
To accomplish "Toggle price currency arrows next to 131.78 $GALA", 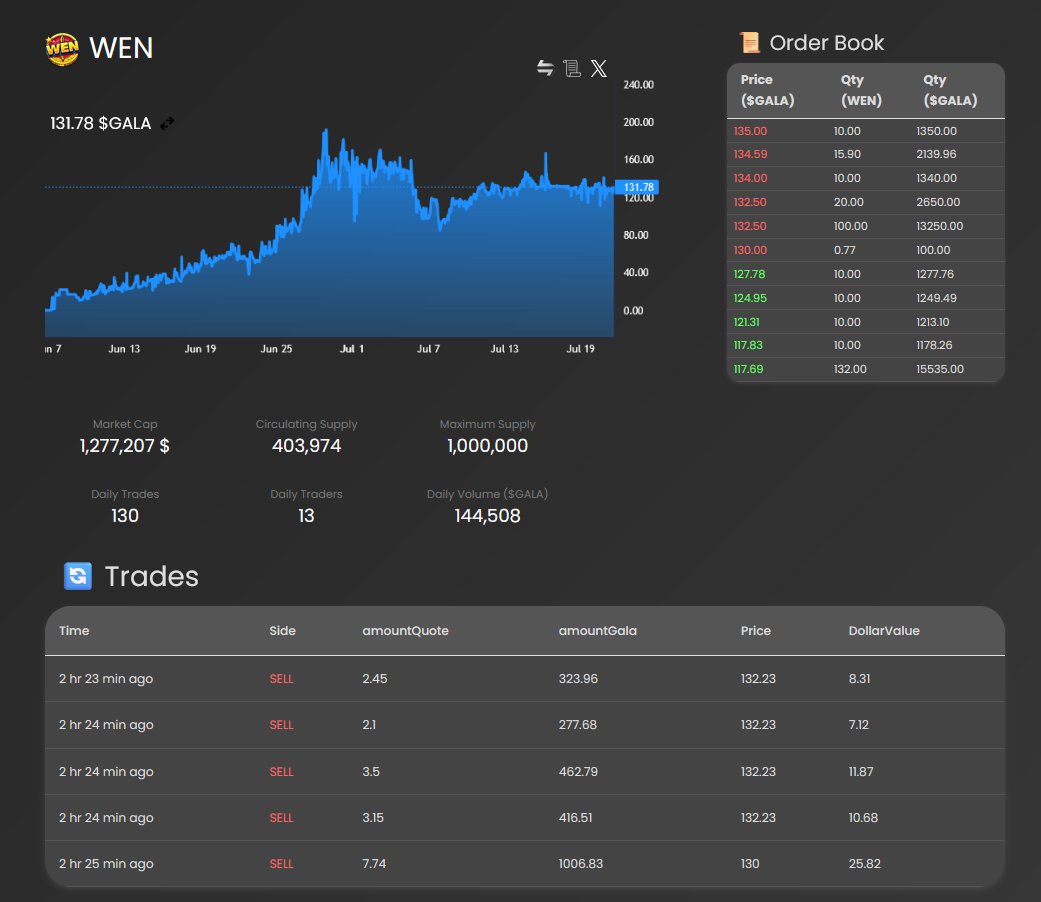I will tap(167, 123).
